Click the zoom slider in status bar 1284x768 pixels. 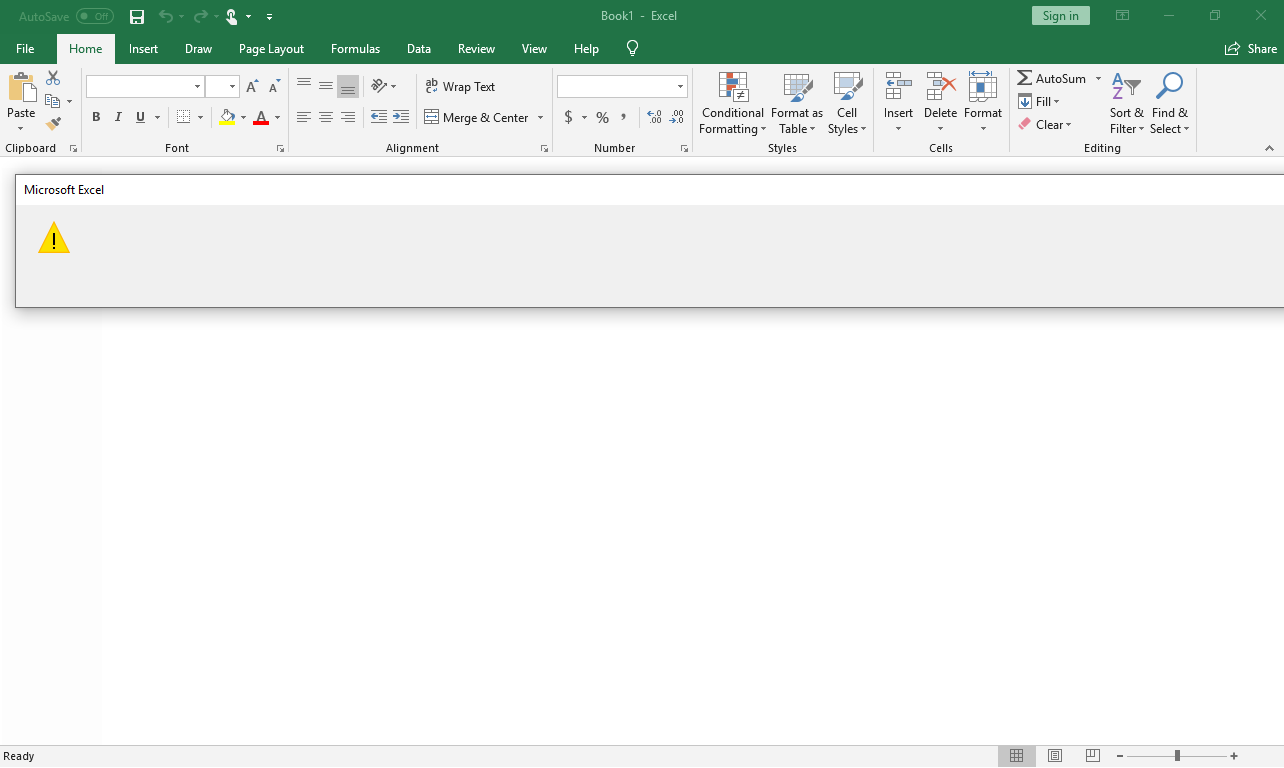tap(1177, 756)
